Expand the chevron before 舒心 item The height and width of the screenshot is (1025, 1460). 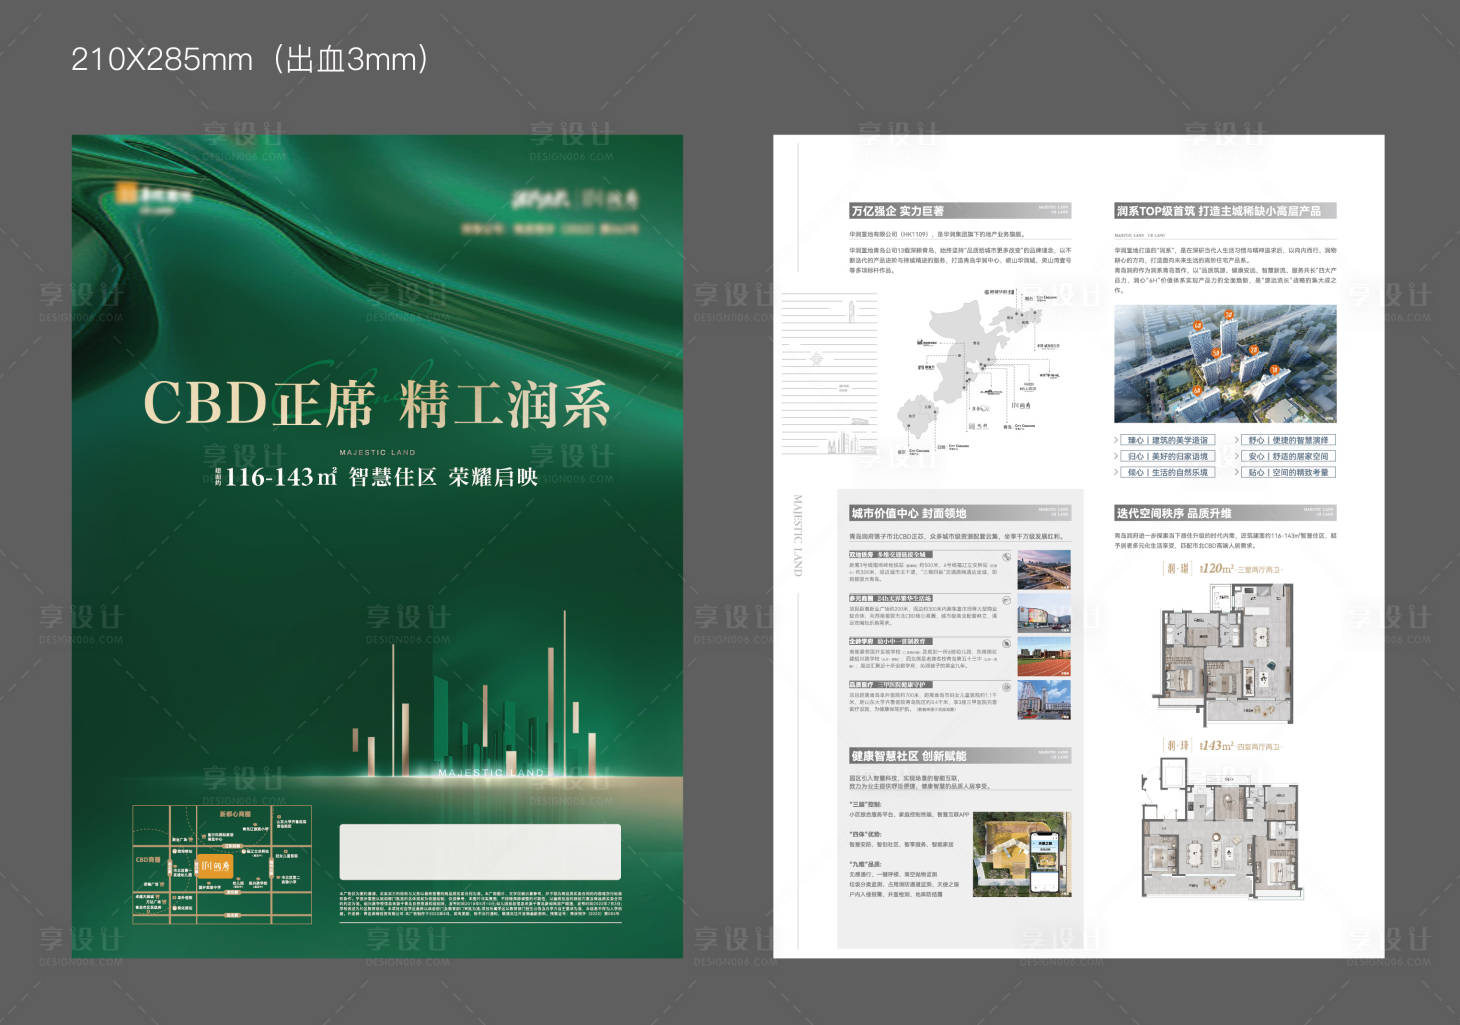pos(1236,440)
